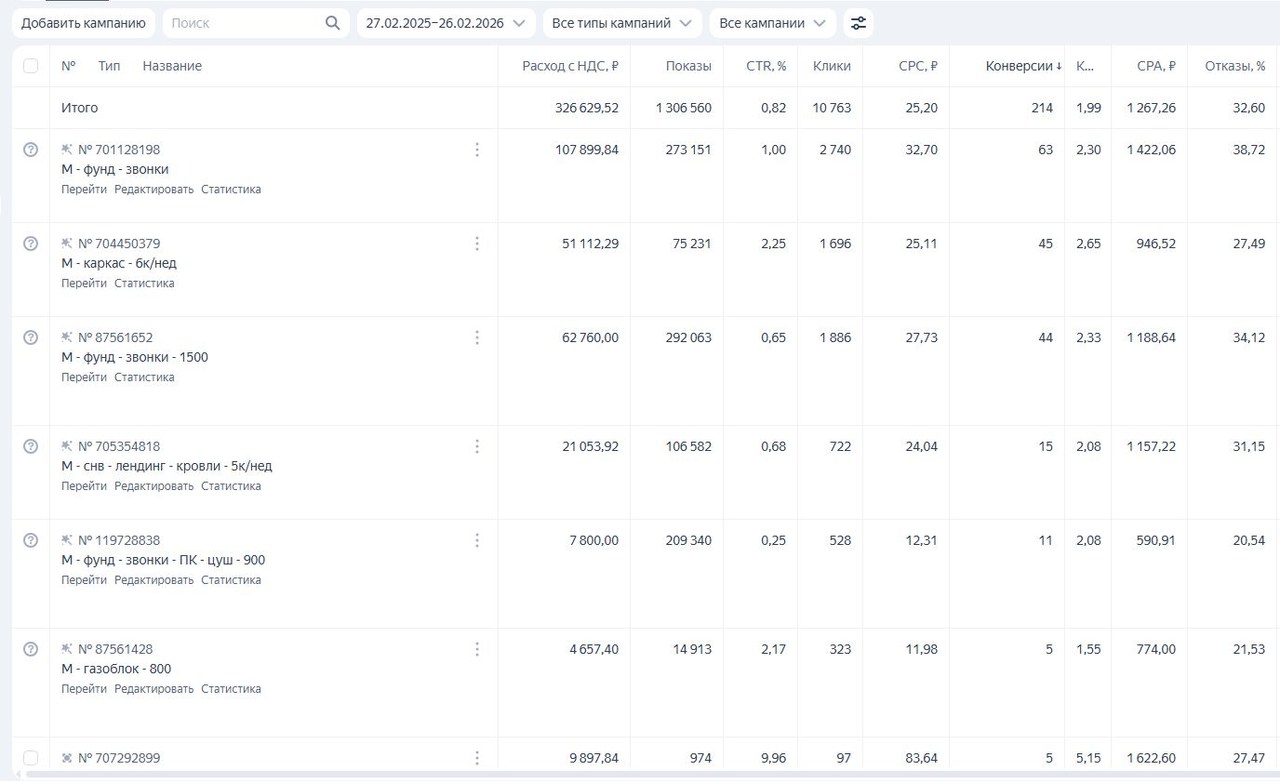Expand the Все типы кампаний dropdown
The image size is (1280, 781).
[x=621, y=23]
